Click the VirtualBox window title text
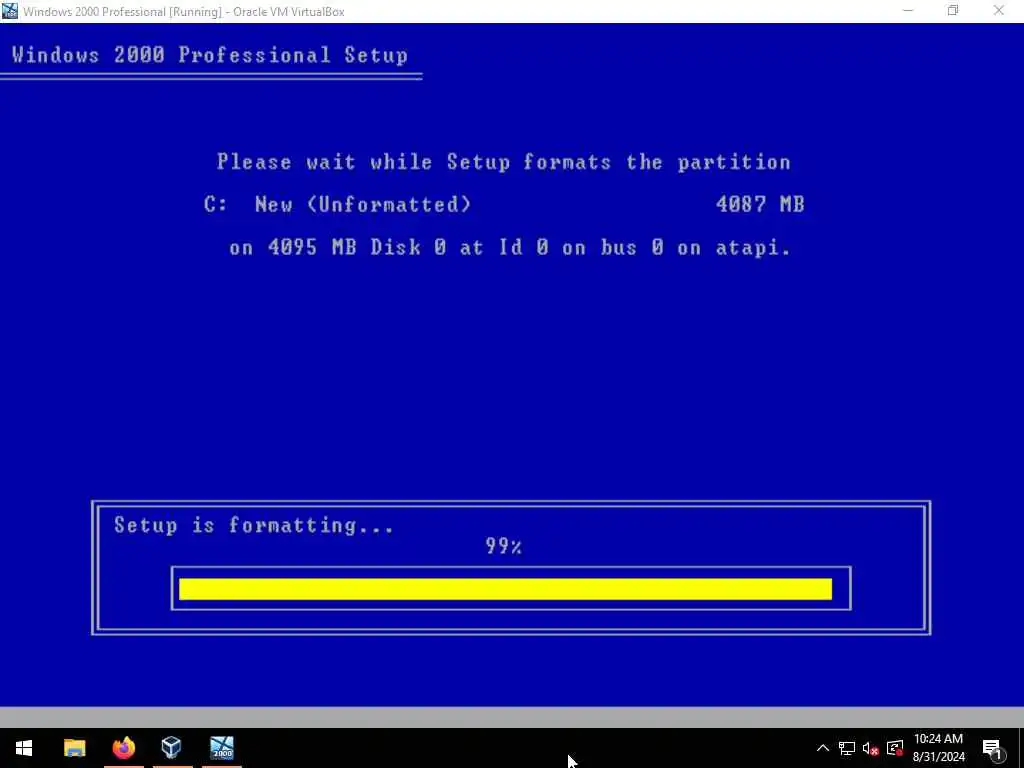1024x768 pixels. (x=184, y=12)
